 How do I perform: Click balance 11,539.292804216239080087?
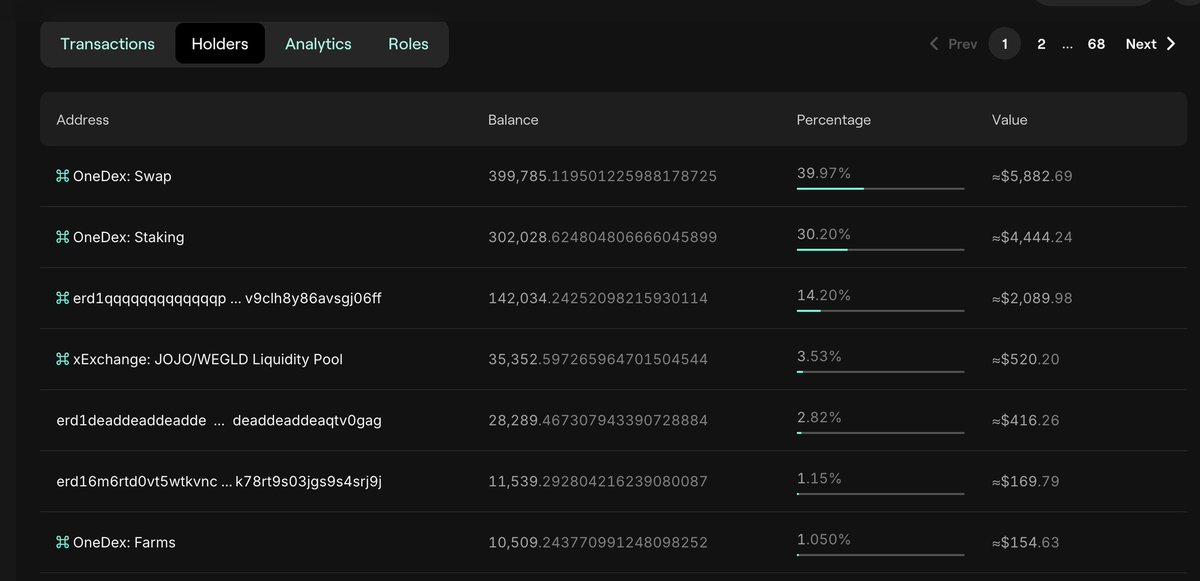tap(598, 481)
